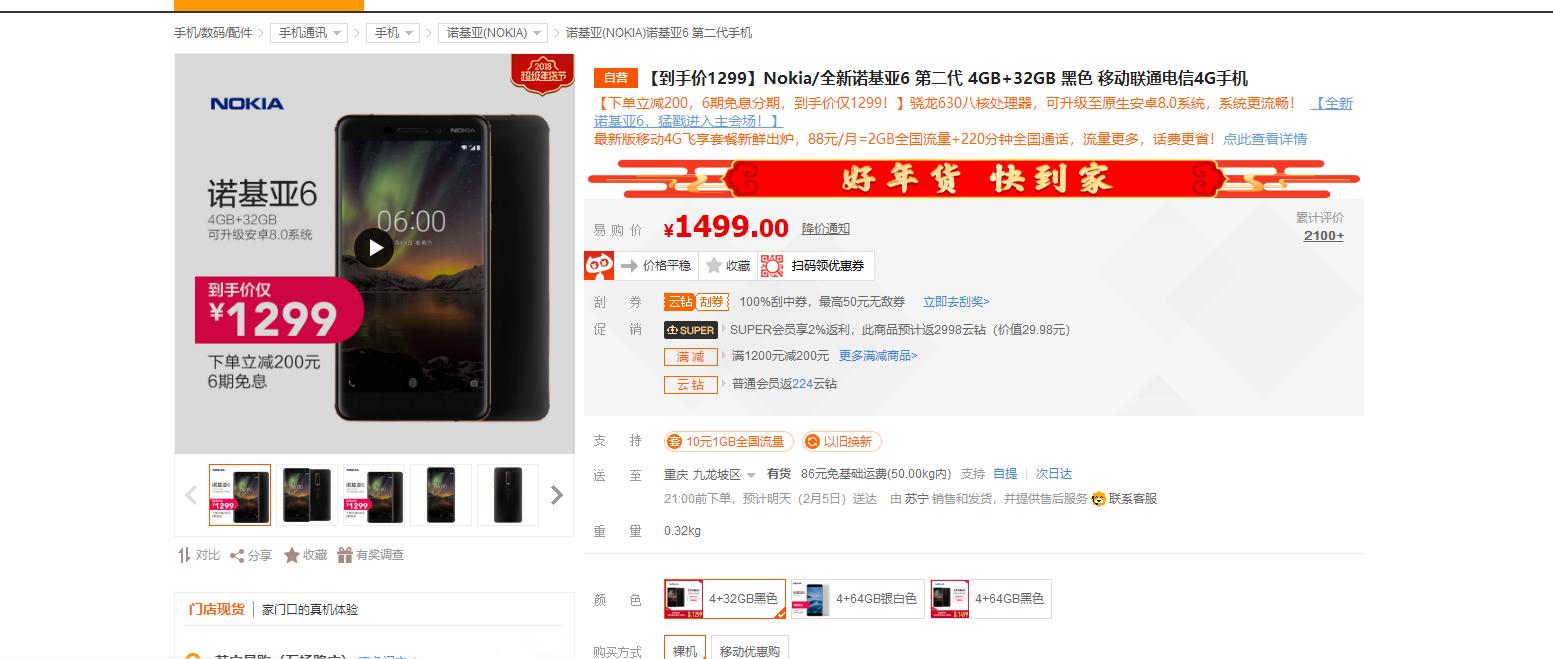Click the 收藏 star below the thumbnails
The height and width of the screenshot is (659, 1553).
tap(291, 555)
